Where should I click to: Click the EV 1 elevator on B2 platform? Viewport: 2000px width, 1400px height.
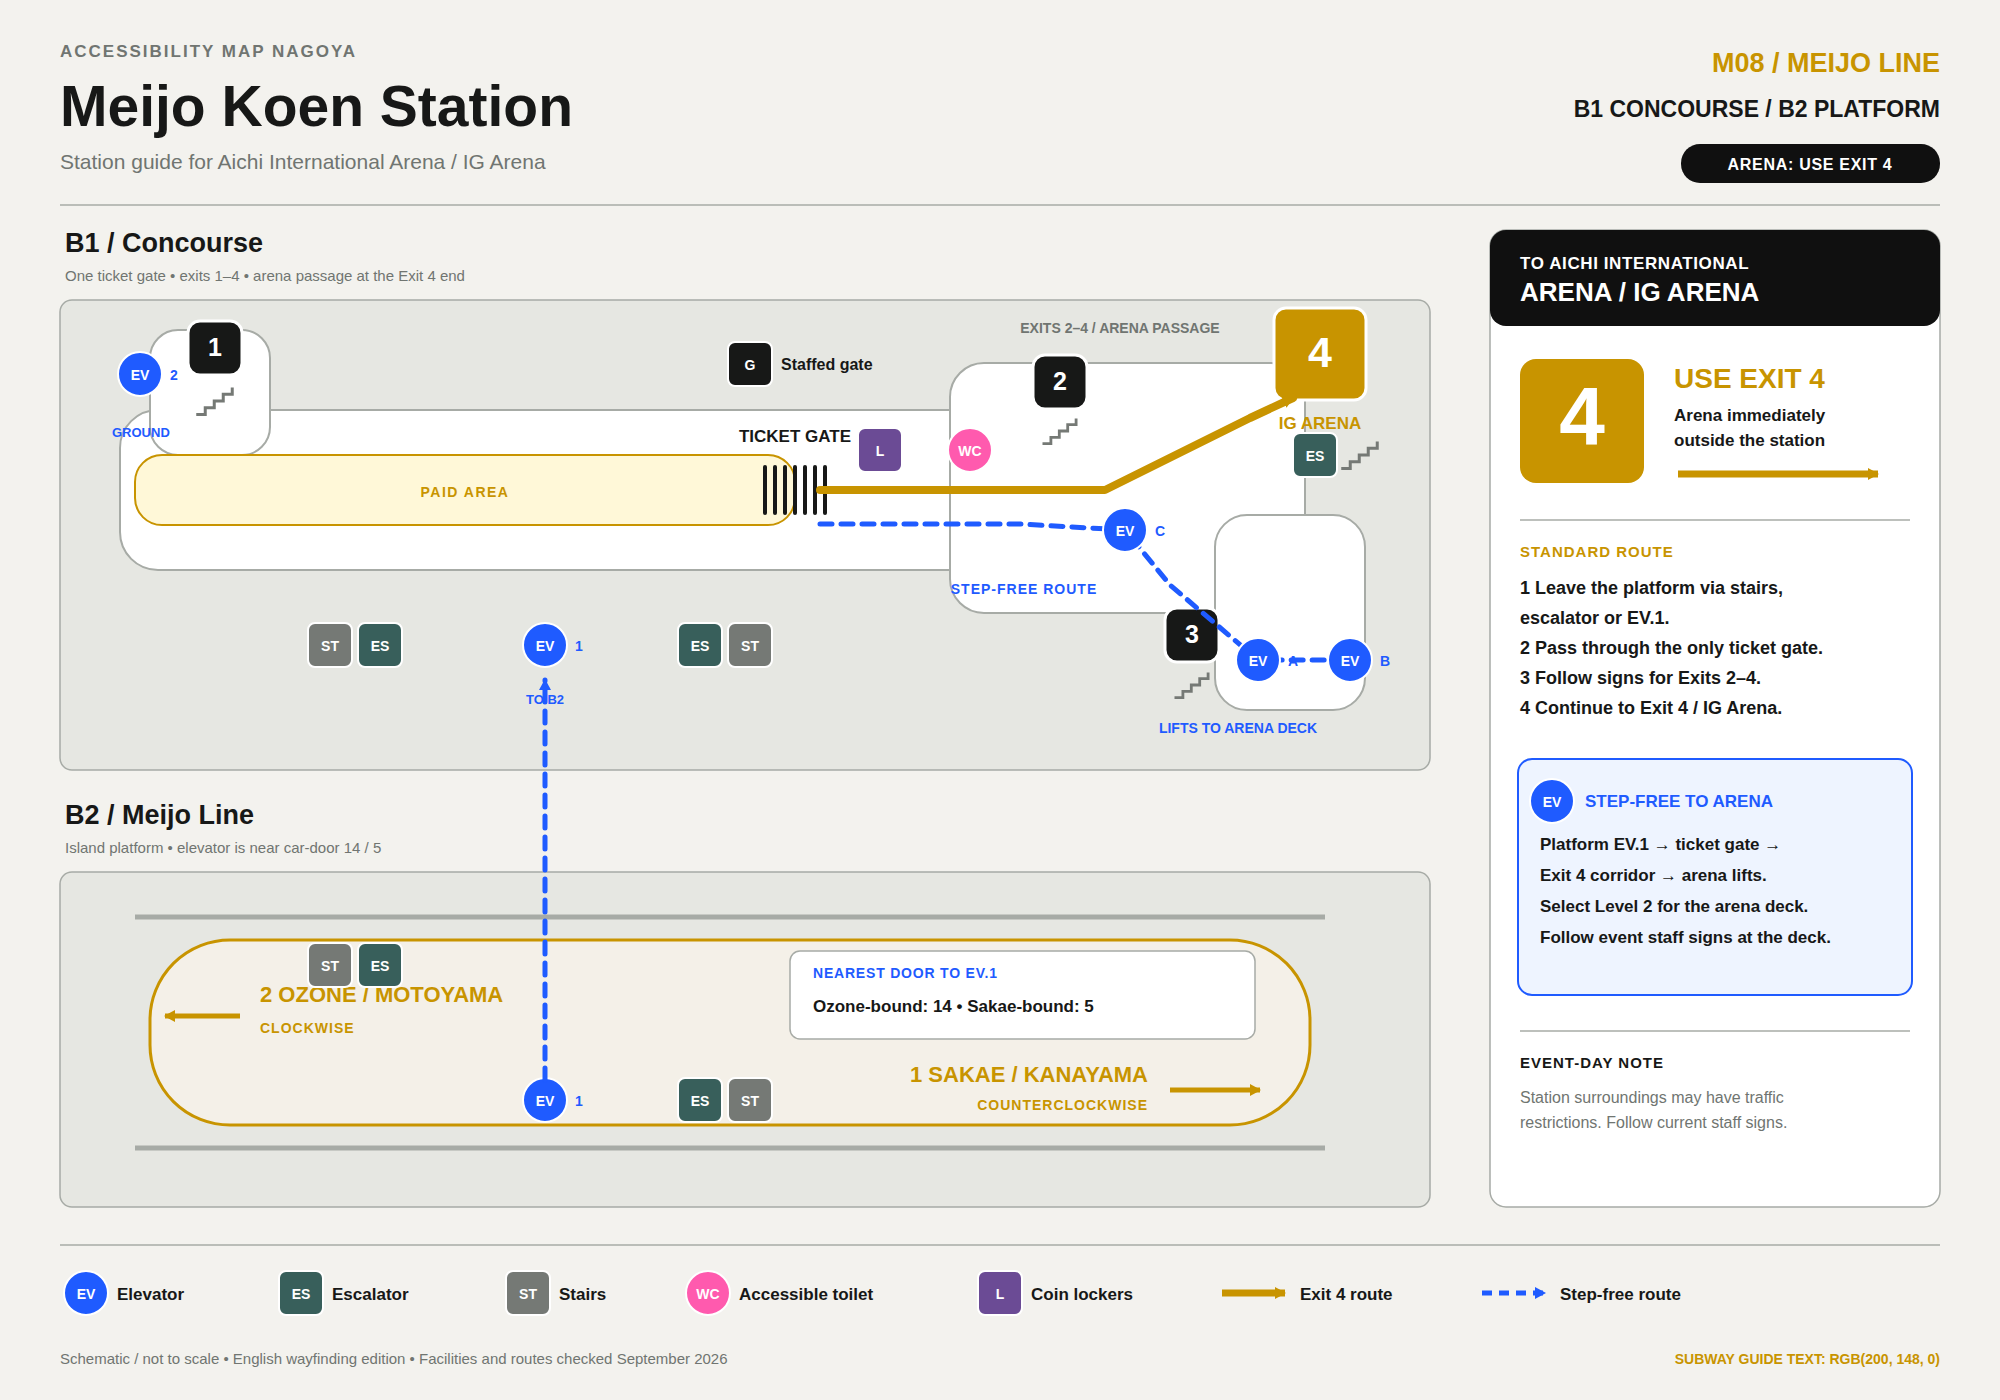545,1101
